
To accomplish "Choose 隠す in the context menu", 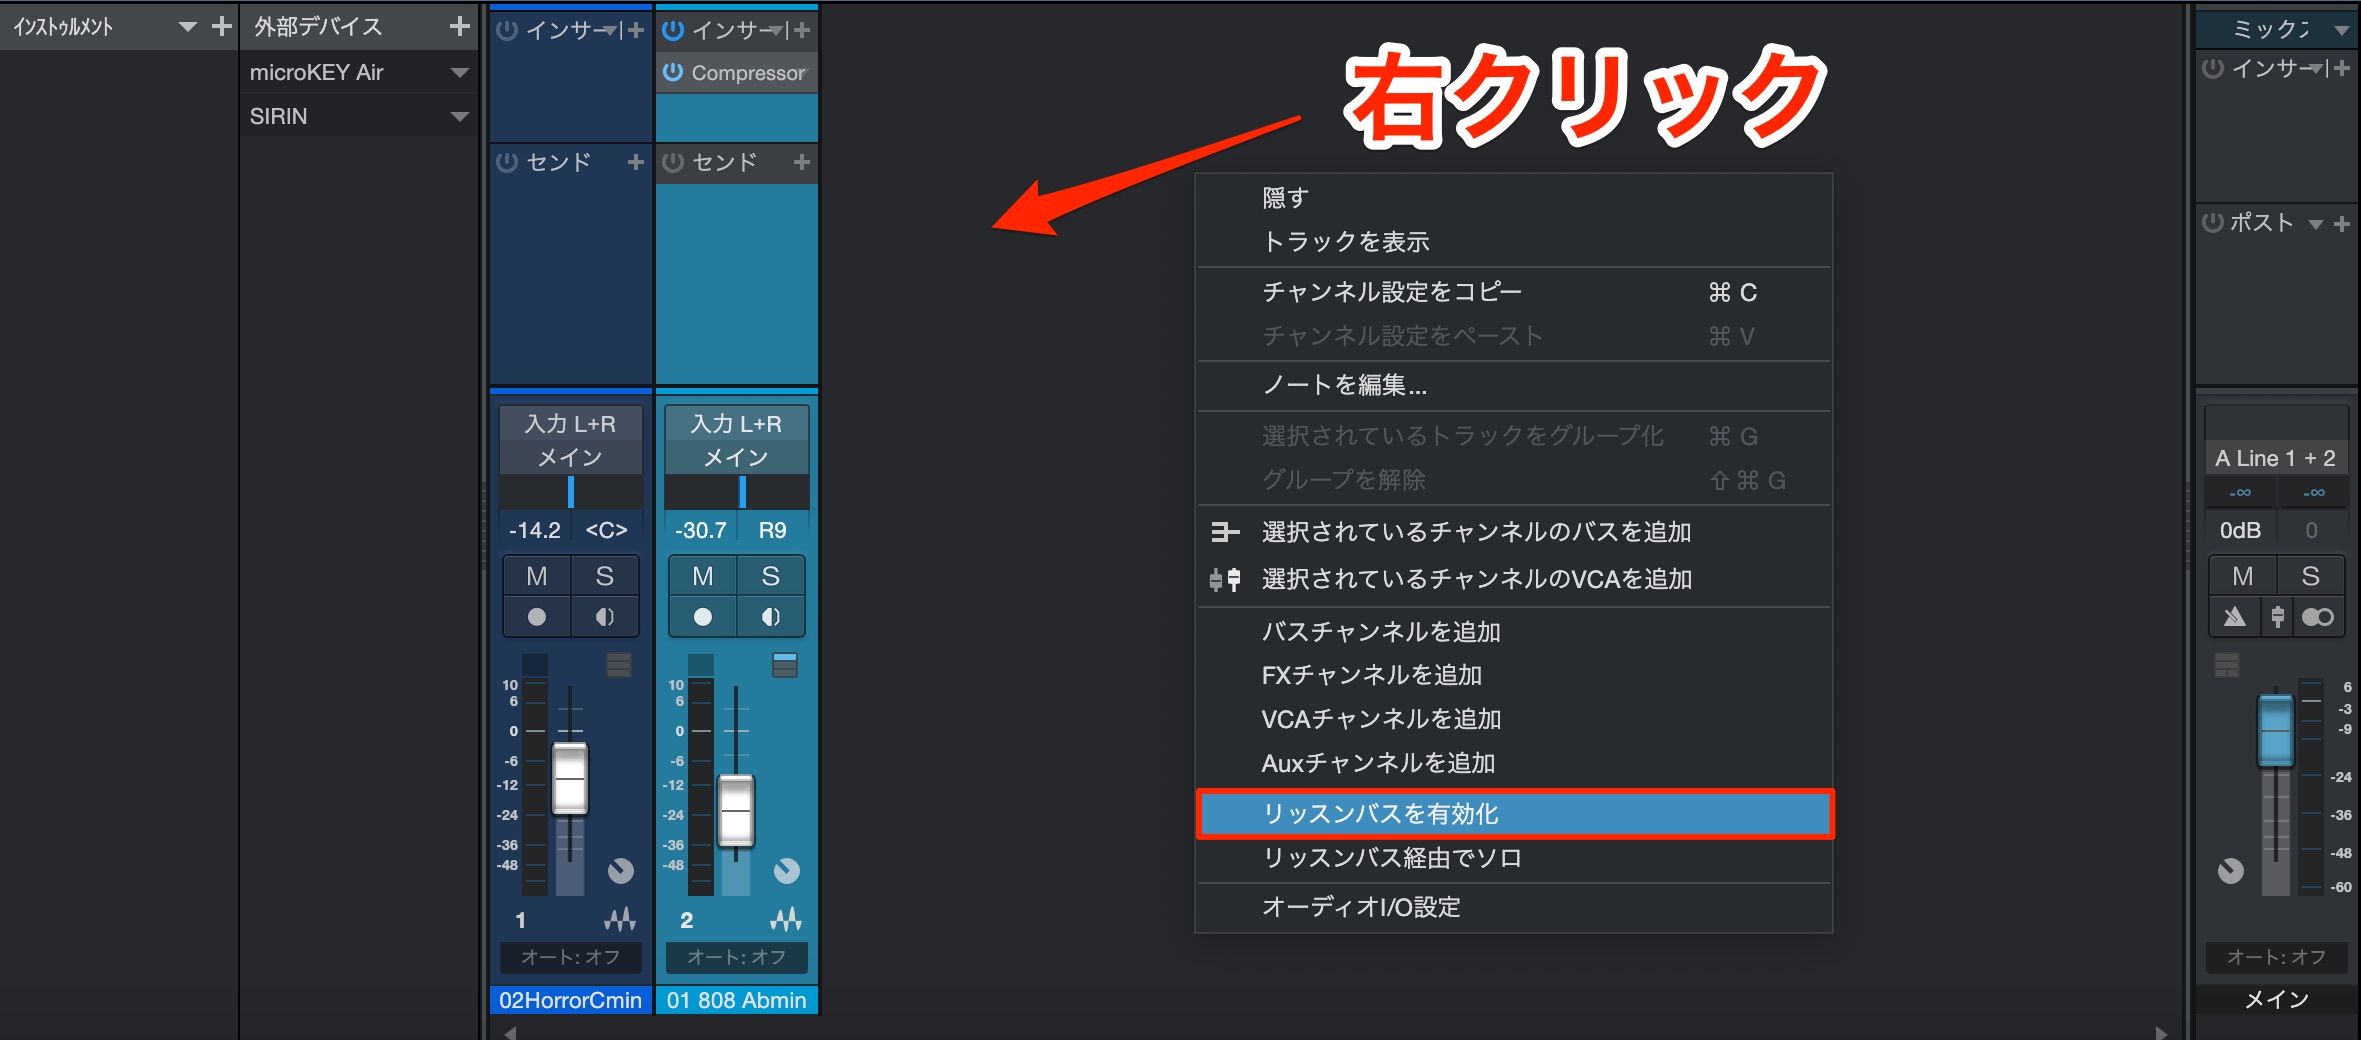I will pyautogui.click(x=1514, y=198).
